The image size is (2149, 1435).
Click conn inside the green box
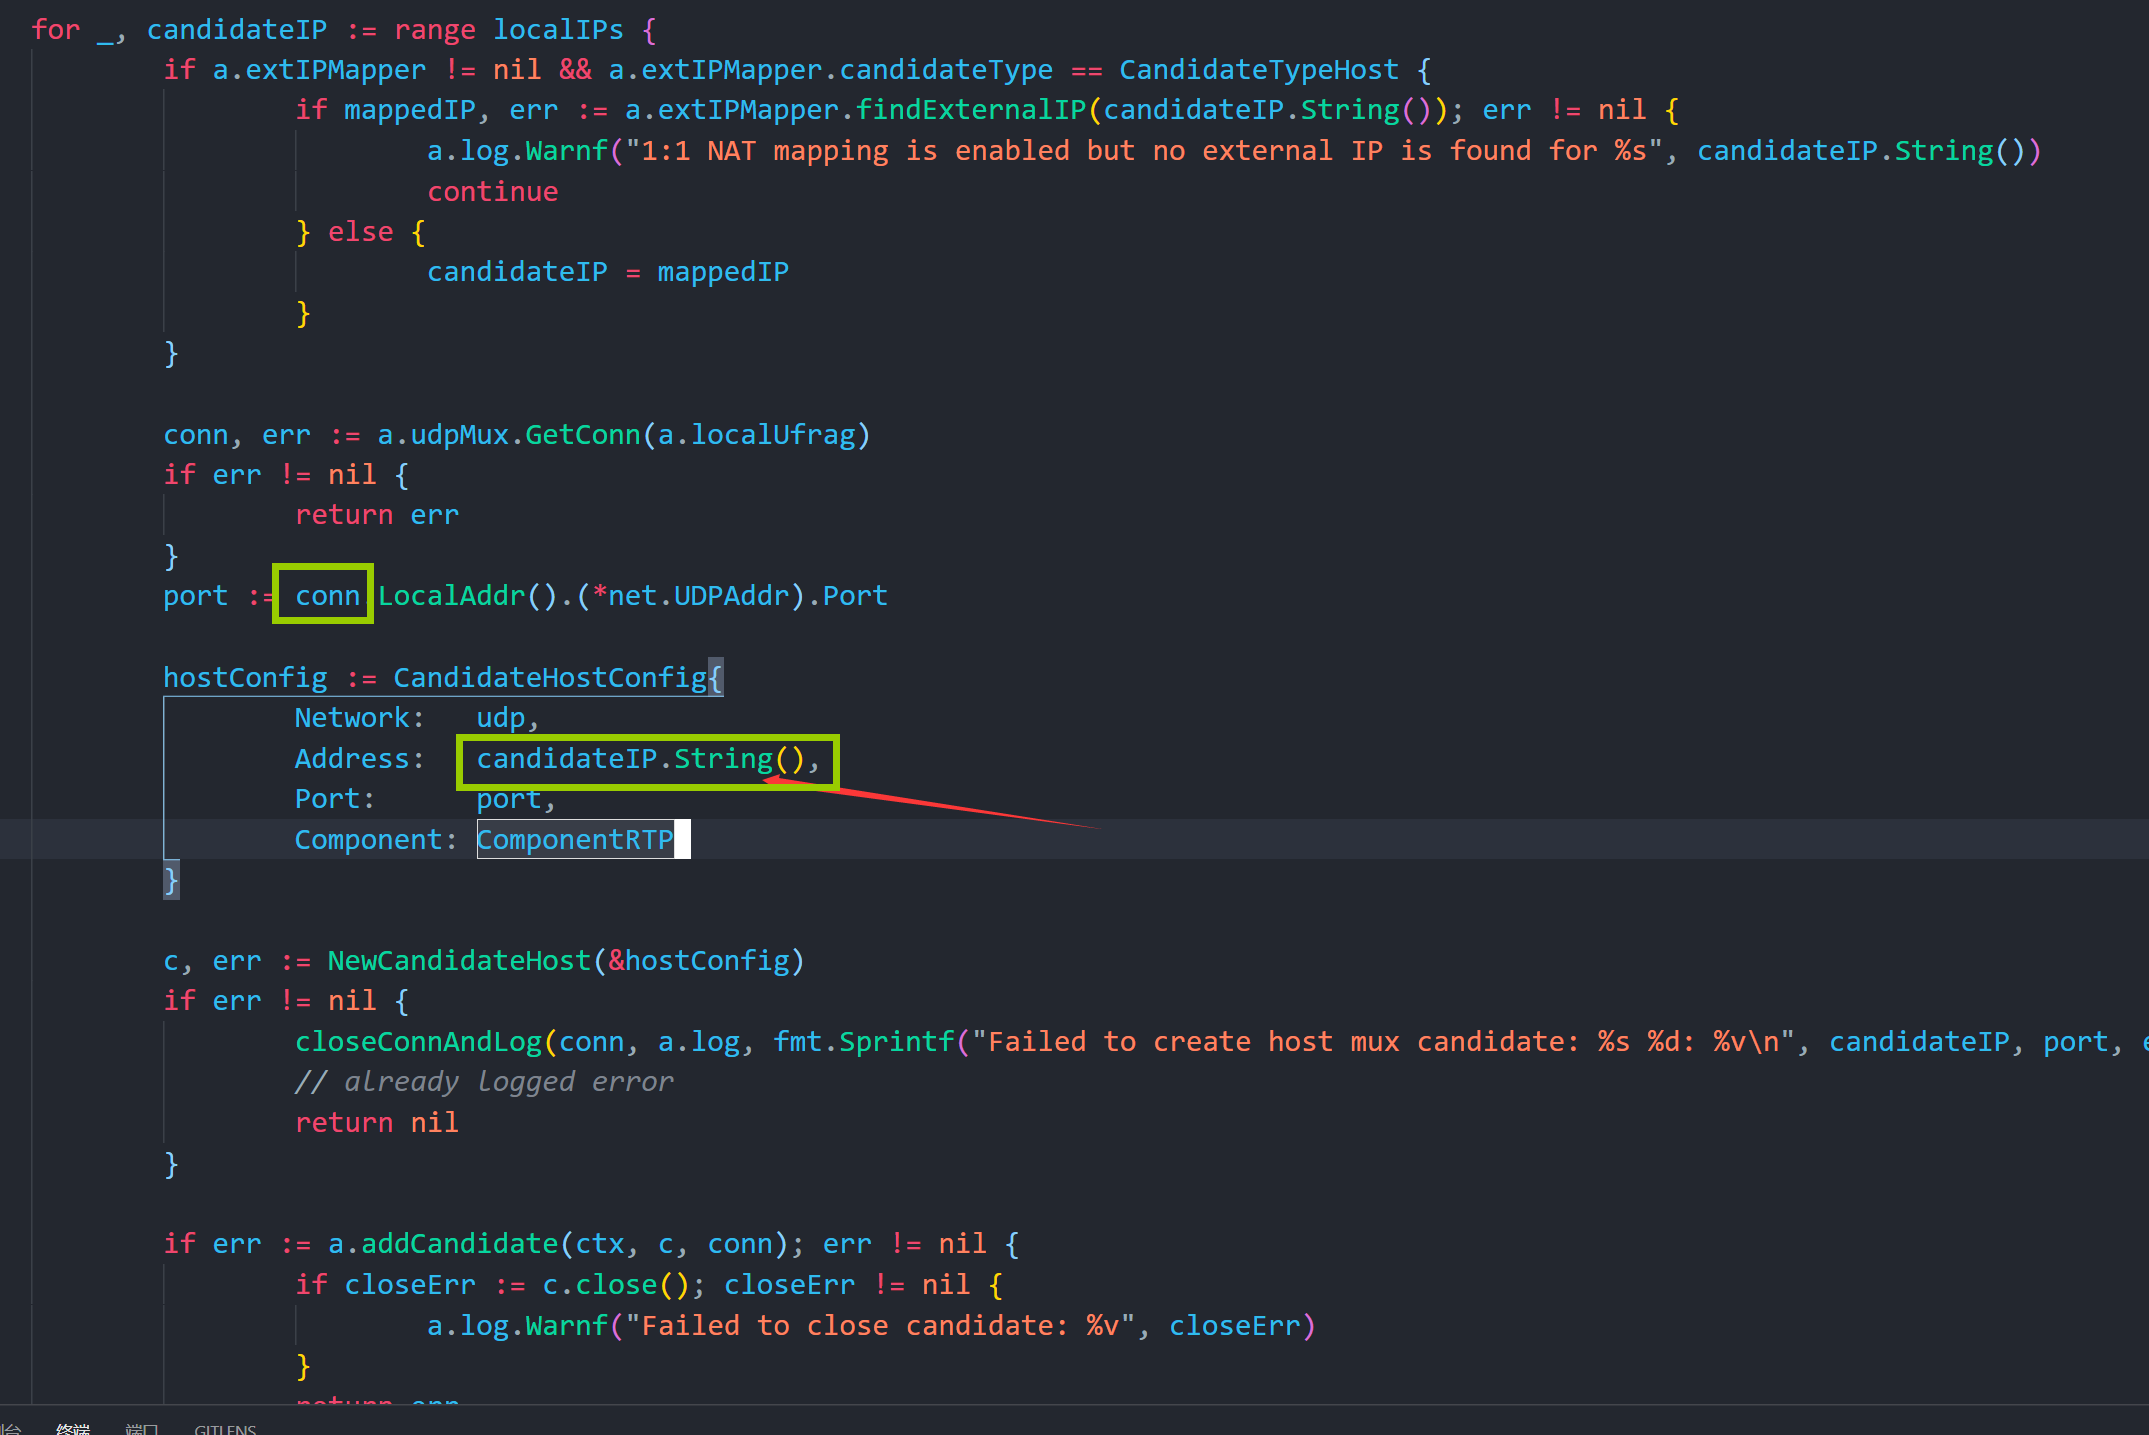point(327,596)
